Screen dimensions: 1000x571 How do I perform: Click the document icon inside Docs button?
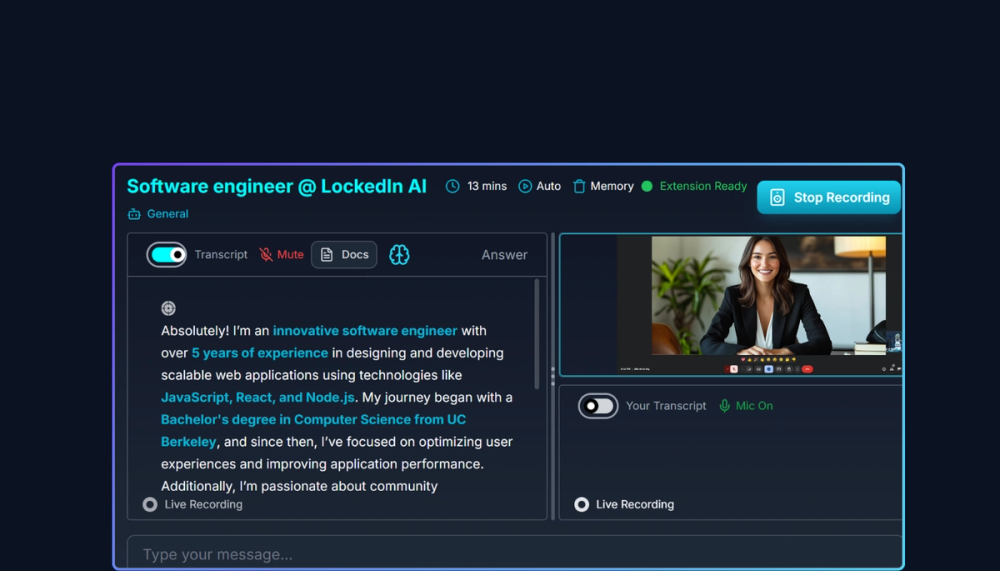[x=327, y=255]
